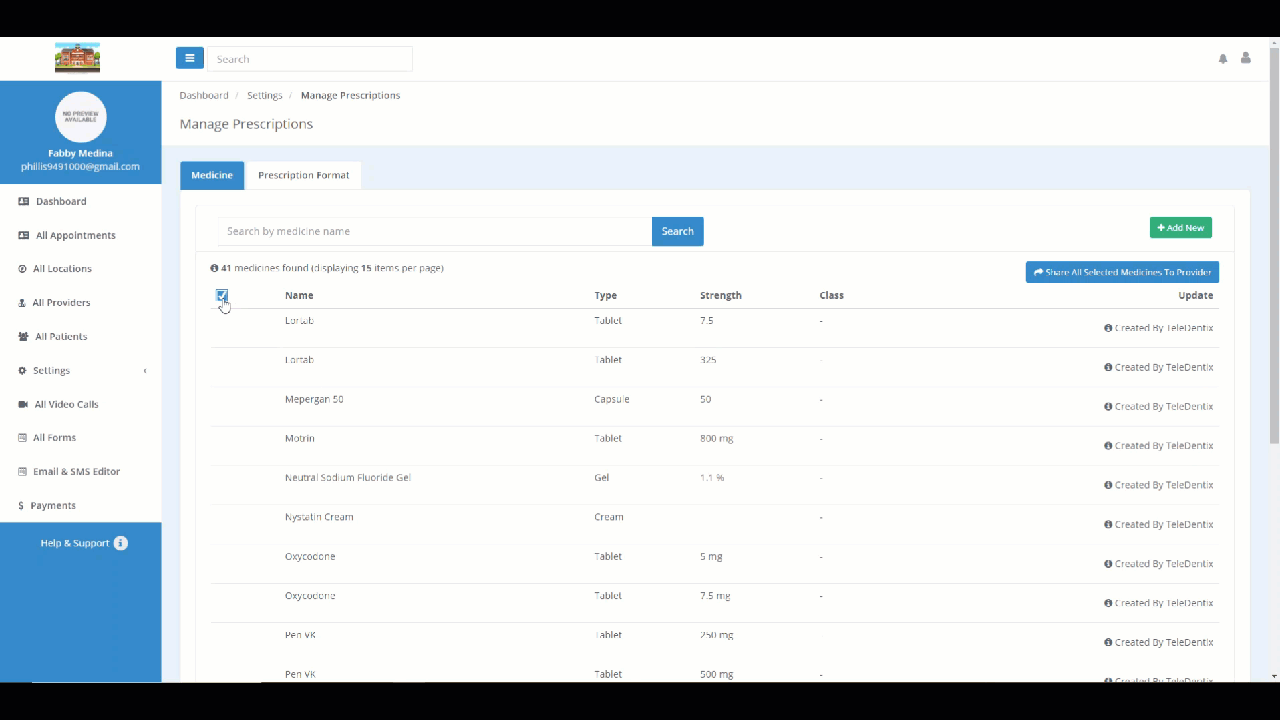This screenshot has width=1280, height=720.
Task: Click the Add New button
Action: coord(1180,227)
